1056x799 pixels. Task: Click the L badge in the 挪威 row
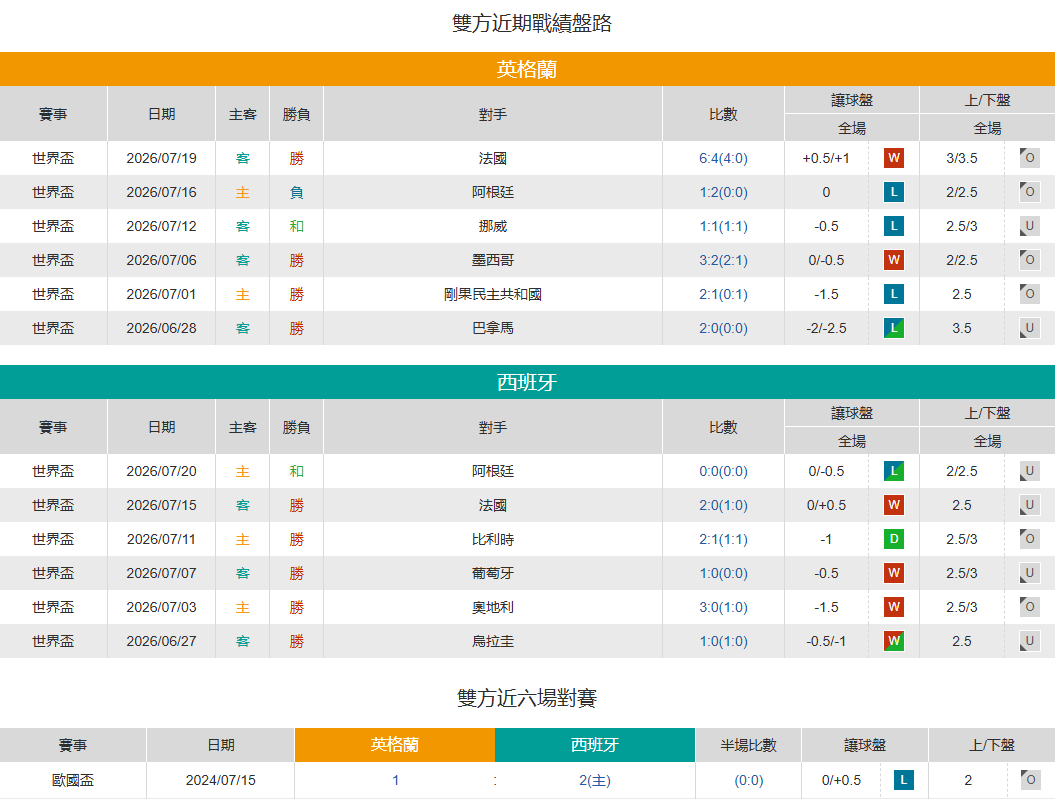tap(894, 226)
